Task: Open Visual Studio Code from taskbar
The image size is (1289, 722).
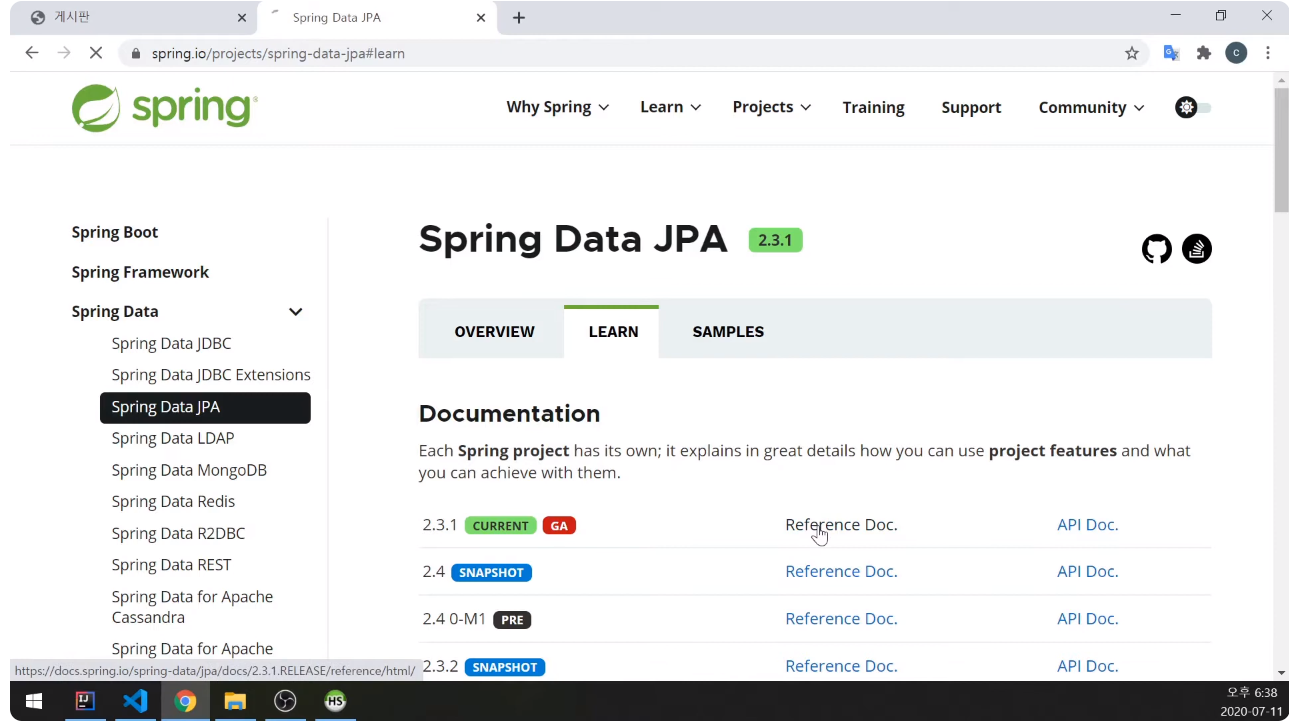Action: (135, 701)
